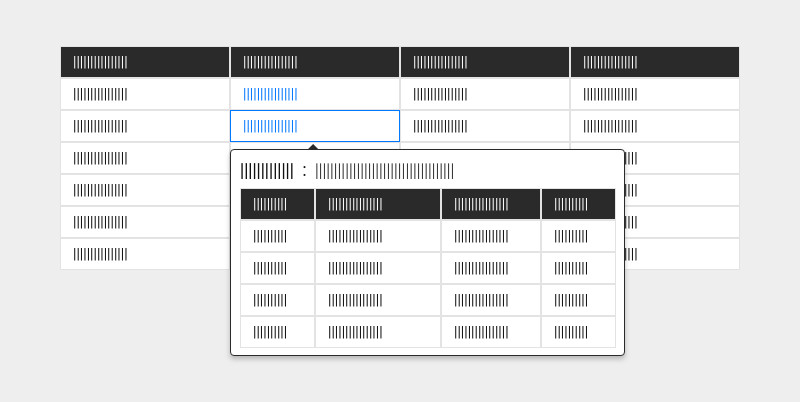Select second-row second-column cell in popover table
Viewport: 800px width, 402px height.
[x=355, y=268]
